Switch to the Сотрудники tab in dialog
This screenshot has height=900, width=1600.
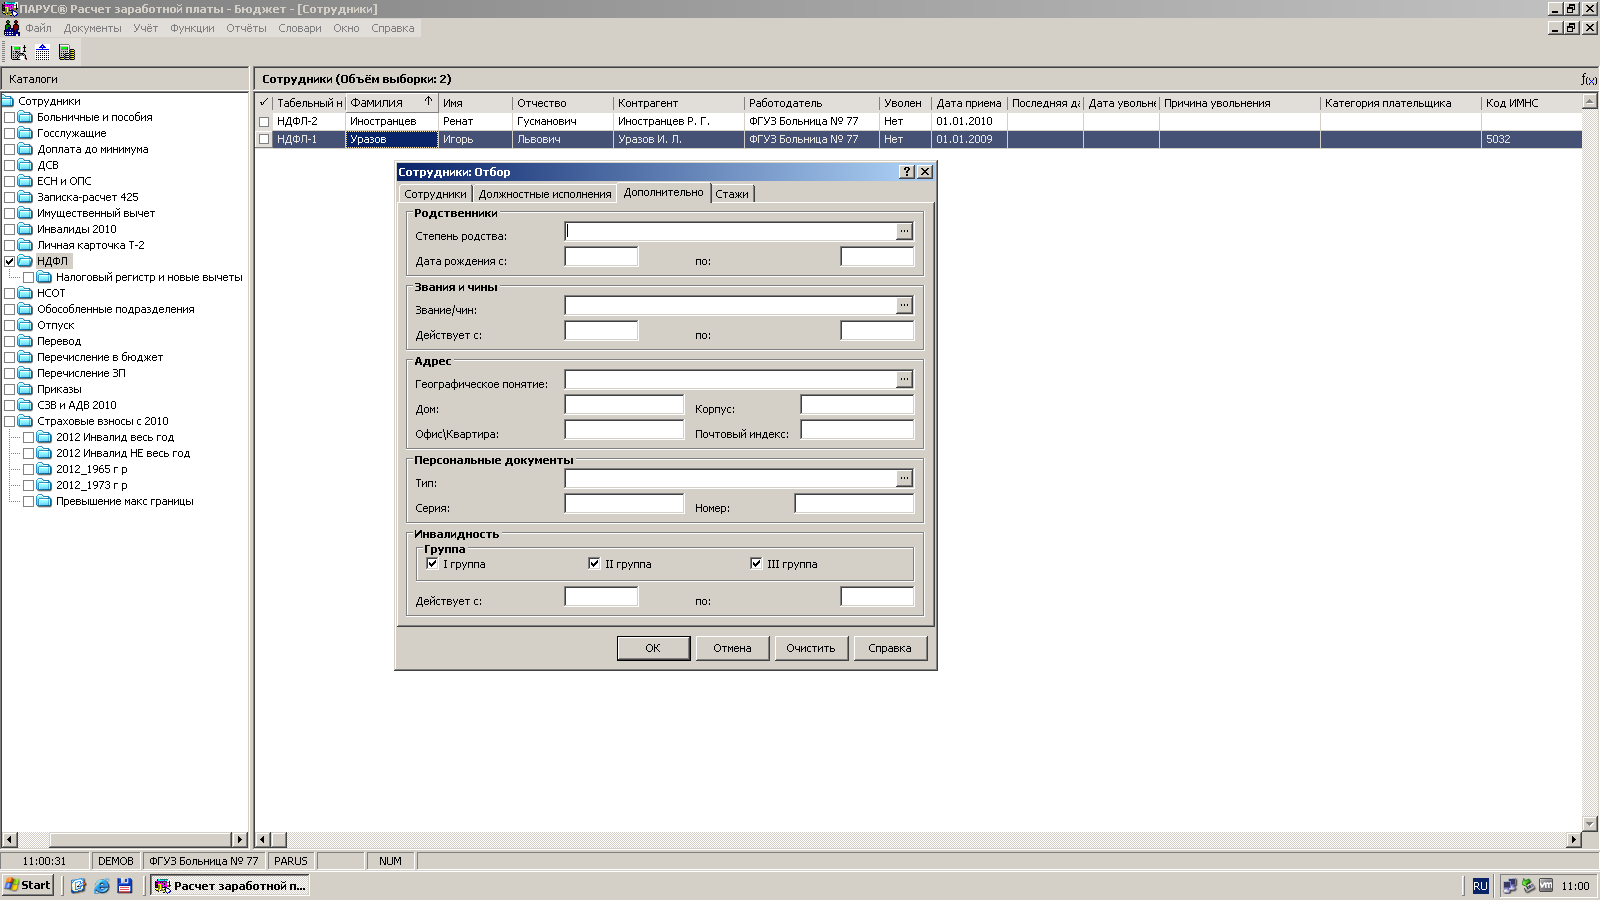pos(435,194)
